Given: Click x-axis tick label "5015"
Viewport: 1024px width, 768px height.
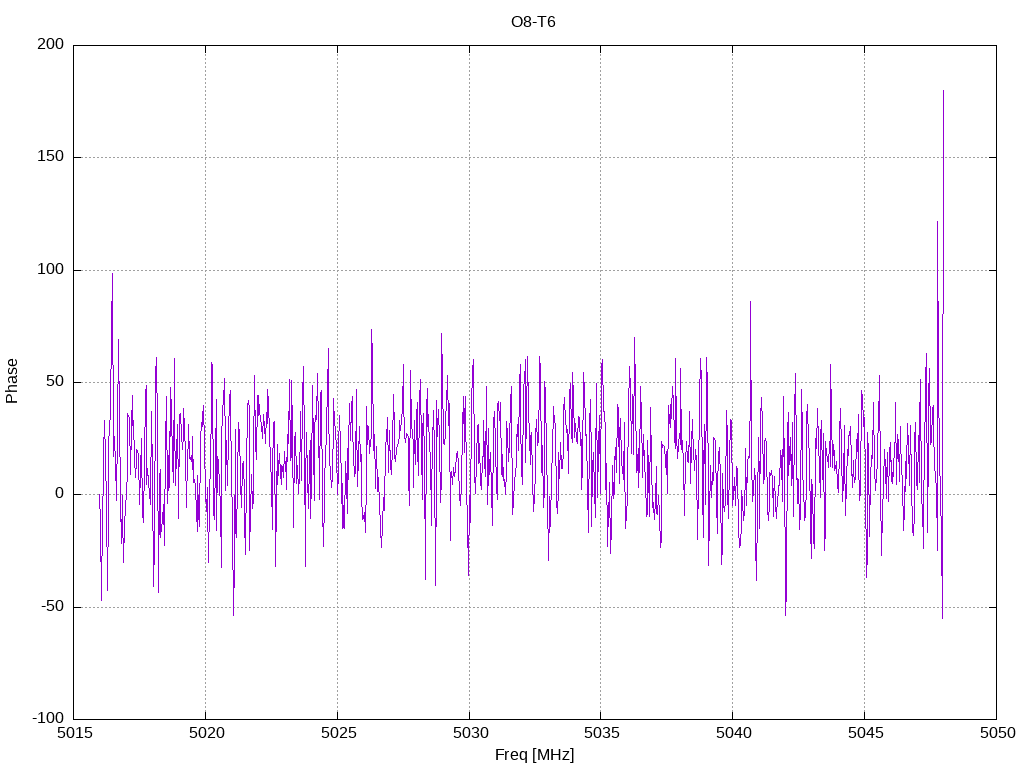Looking at the screenshot, I should (x=74, y=733).
